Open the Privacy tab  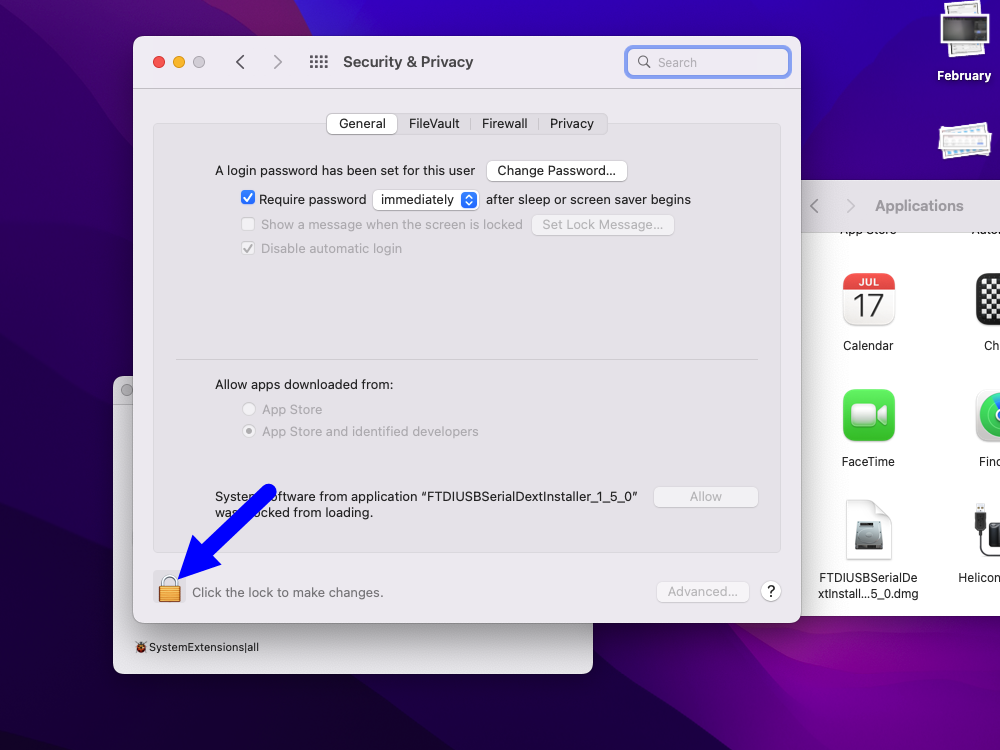[x=572, y=123]
